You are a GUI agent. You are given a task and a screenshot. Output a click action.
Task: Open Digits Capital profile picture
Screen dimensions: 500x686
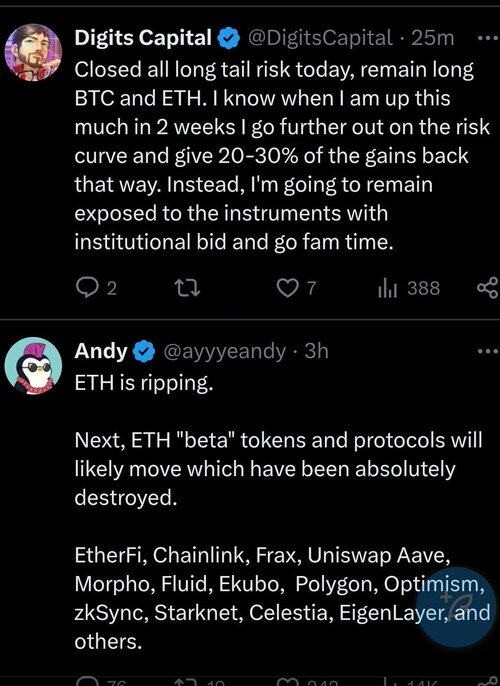point(33,52)
